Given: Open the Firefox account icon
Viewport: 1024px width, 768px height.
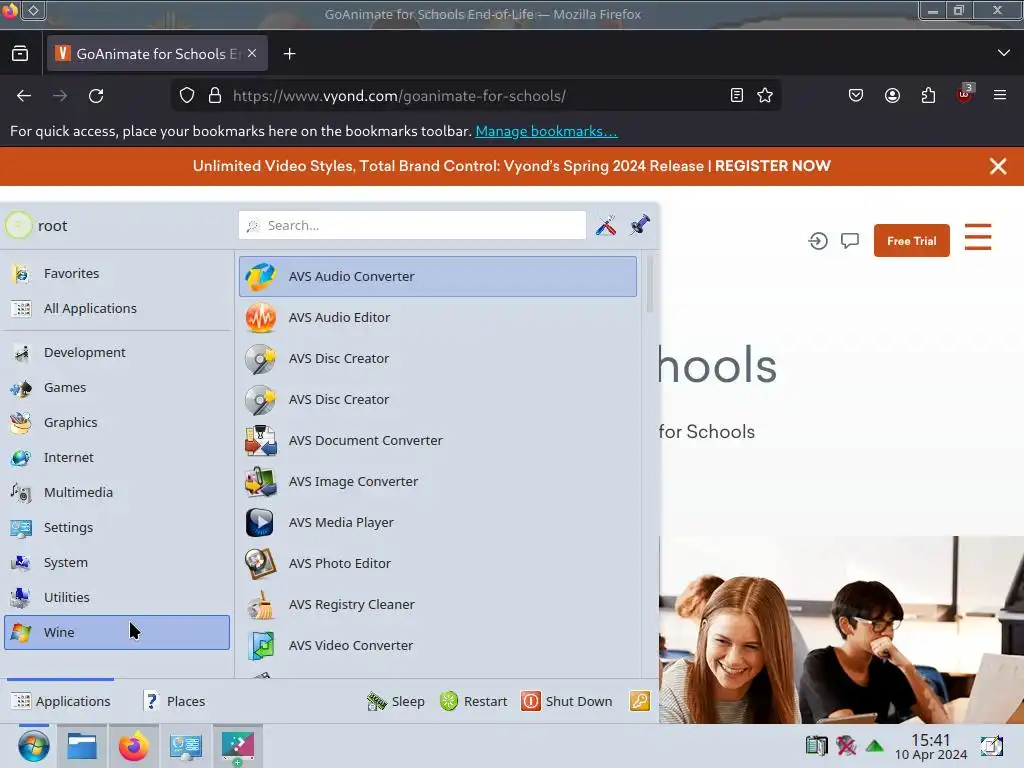Looking at the screenshot, I should tap(892, 95).
